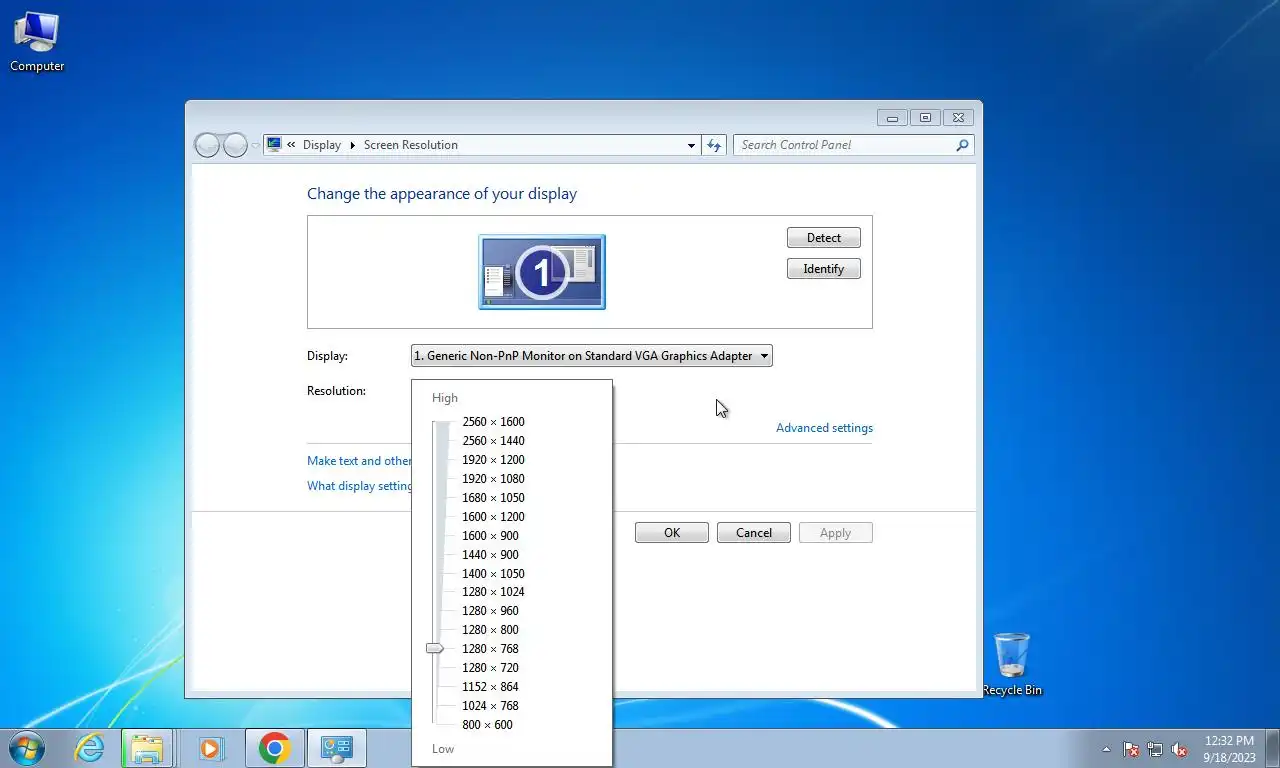Open Google Chrome from the taskbar
This screenshot has width=1280, height=768.
point(274,748)
